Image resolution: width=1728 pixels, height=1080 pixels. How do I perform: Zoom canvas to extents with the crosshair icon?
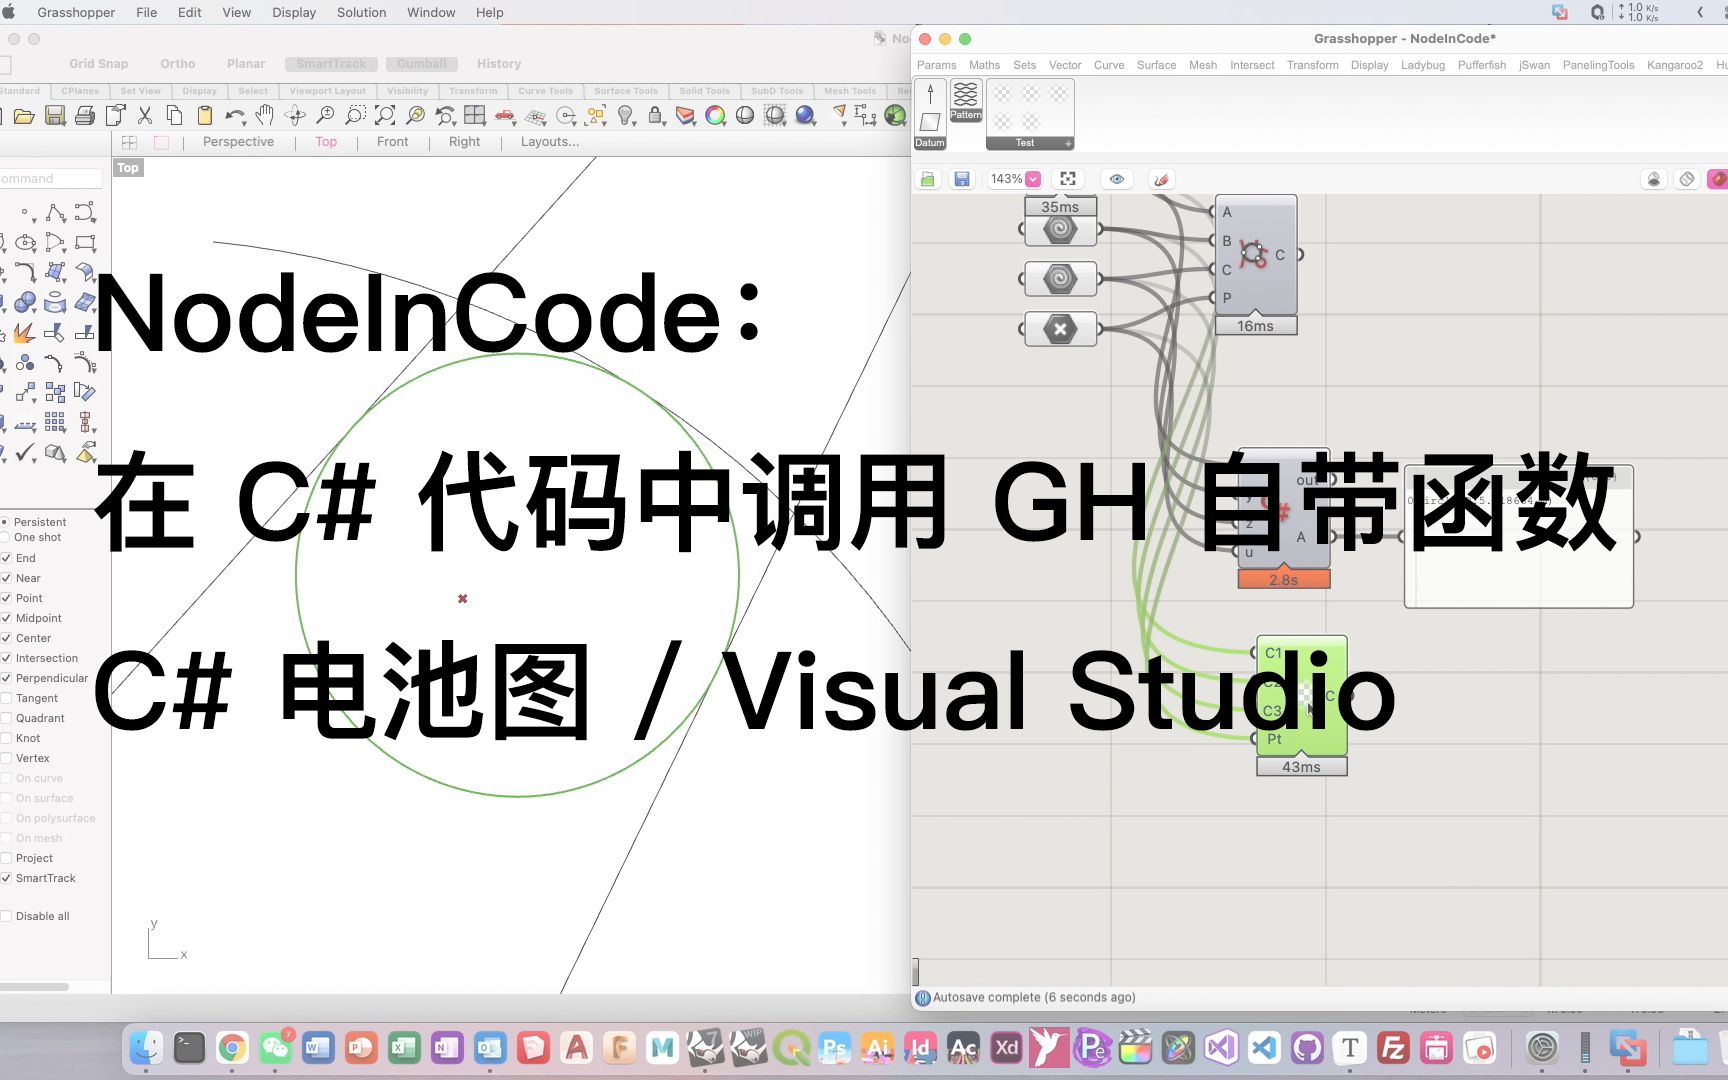tap(1068, 178)
